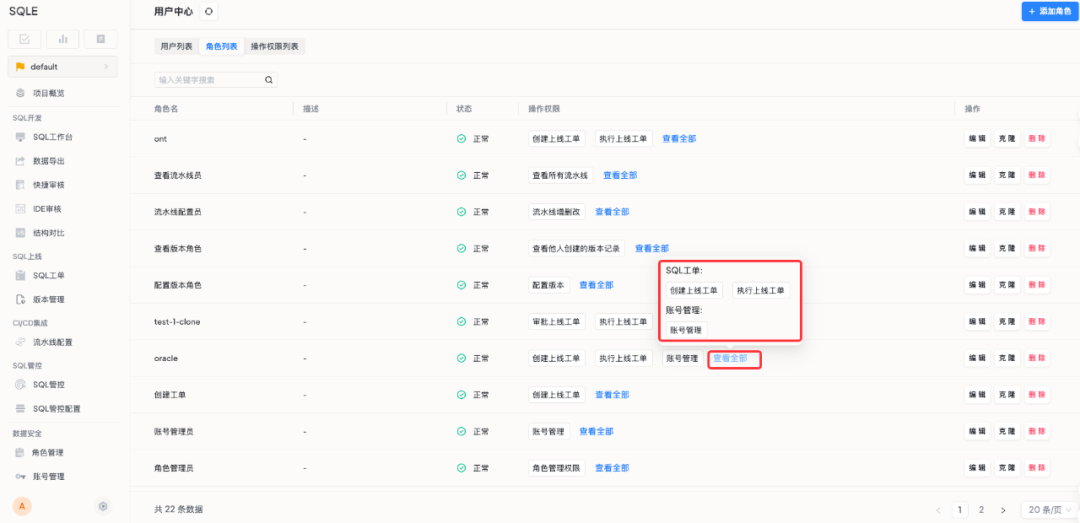Click the checklist icon in sidebar top

click(25, 39)
